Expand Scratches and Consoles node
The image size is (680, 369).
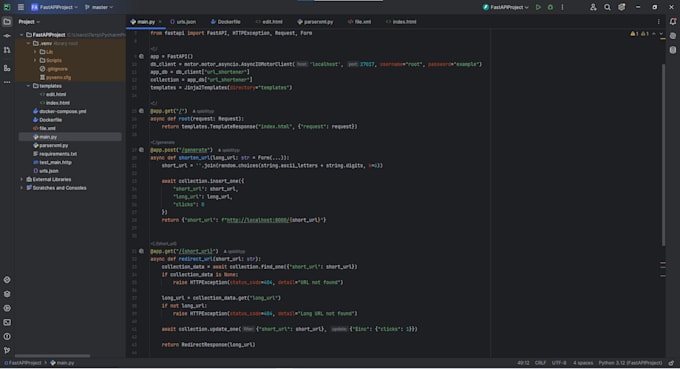pos(22,188)
